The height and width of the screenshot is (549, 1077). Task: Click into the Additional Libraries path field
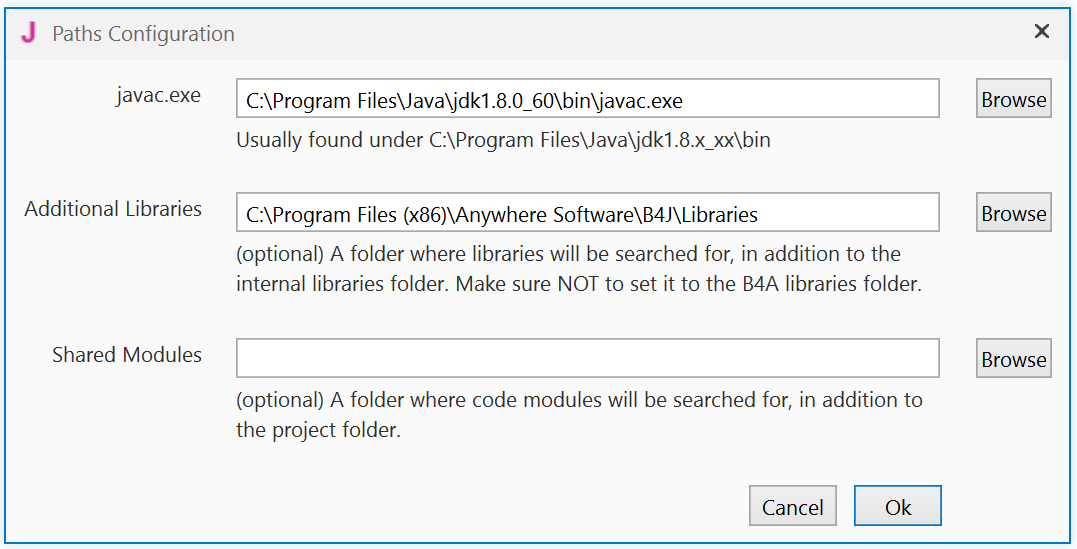(587, 213)
